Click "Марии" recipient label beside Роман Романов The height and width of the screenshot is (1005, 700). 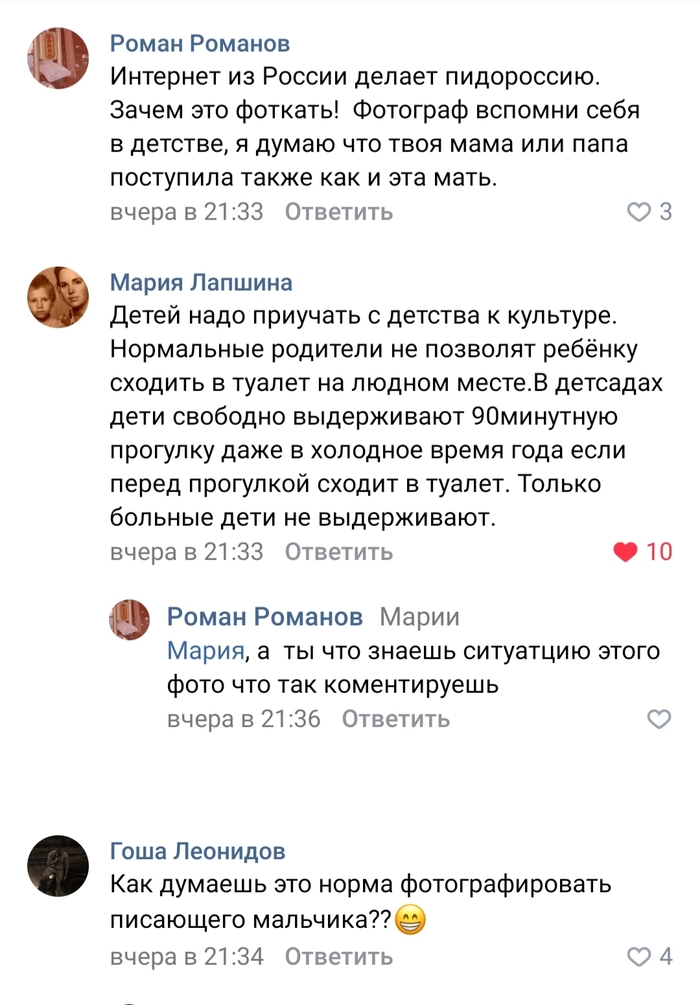click(420, 616)
